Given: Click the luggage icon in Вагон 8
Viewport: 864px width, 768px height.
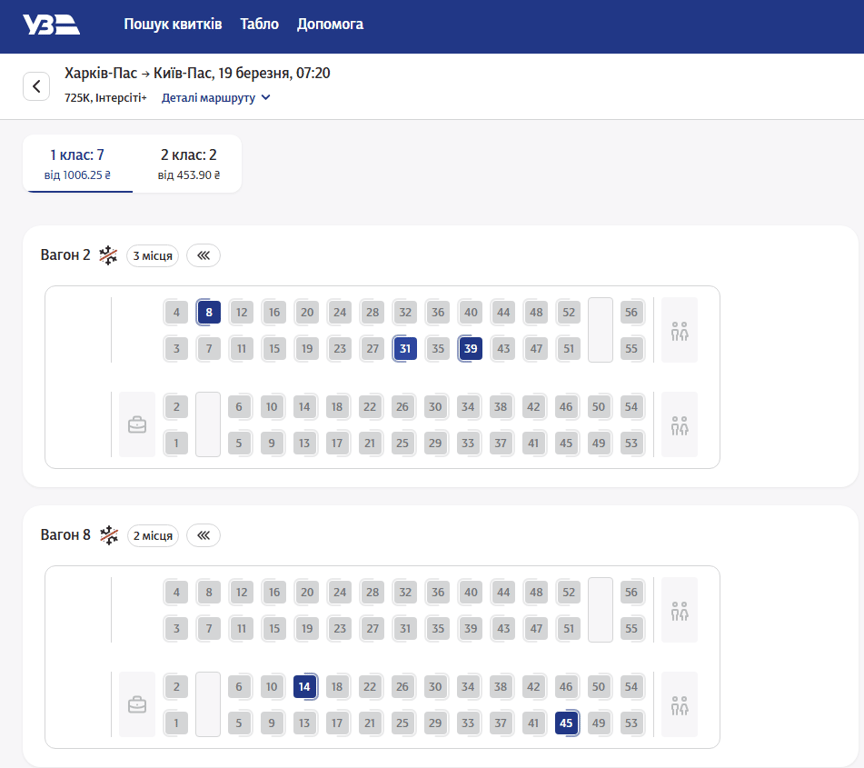Looking at the screenshot, I should coord(137,705).
